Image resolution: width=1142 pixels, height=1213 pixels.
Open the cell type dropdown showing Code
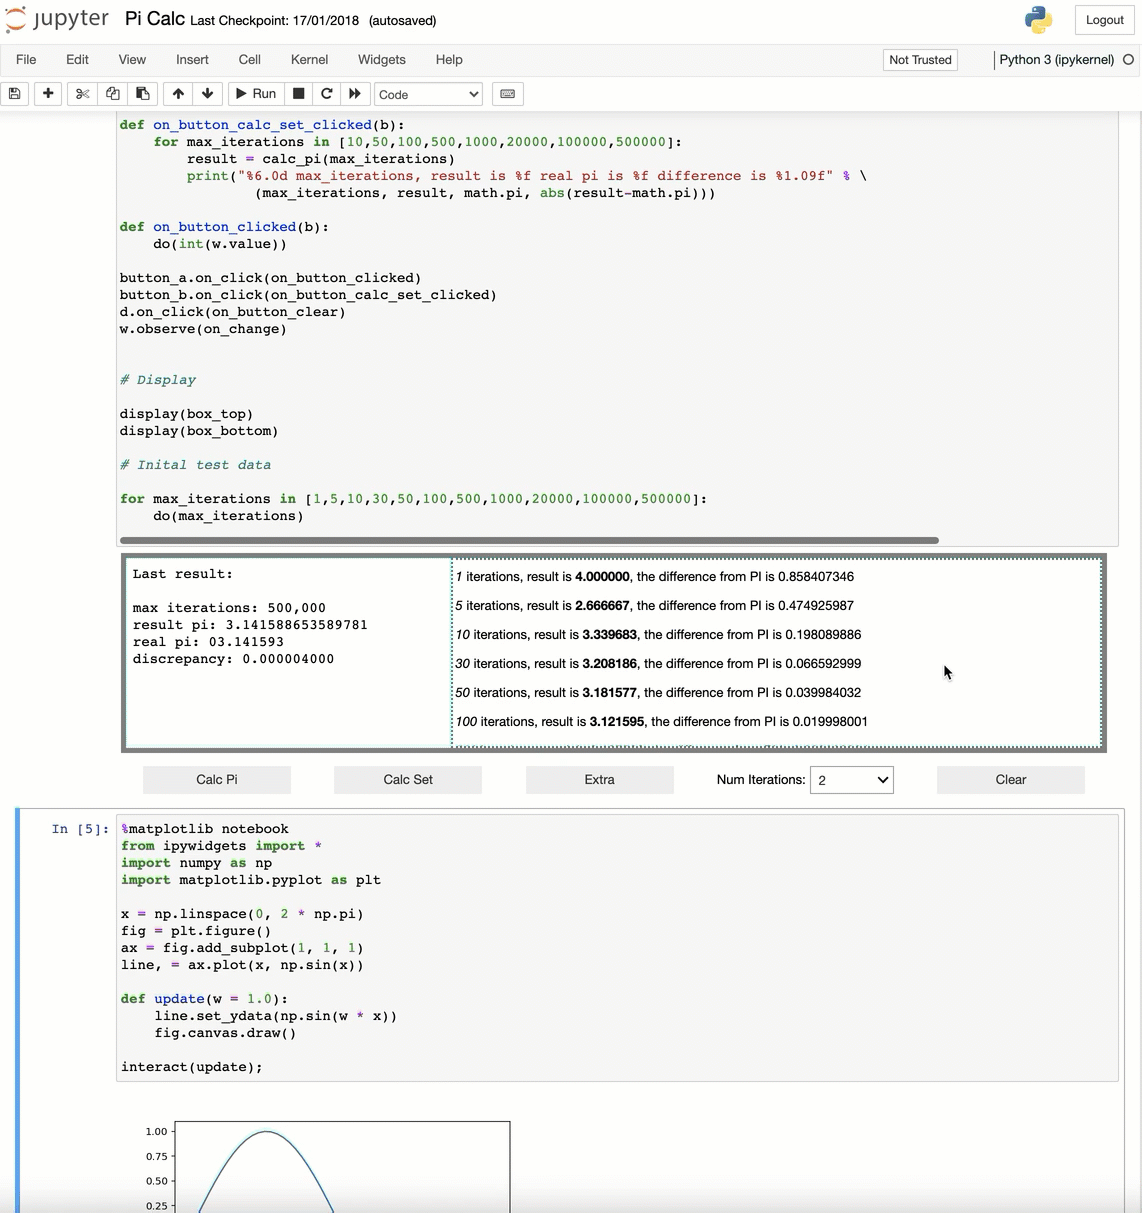tap(428, 94)
